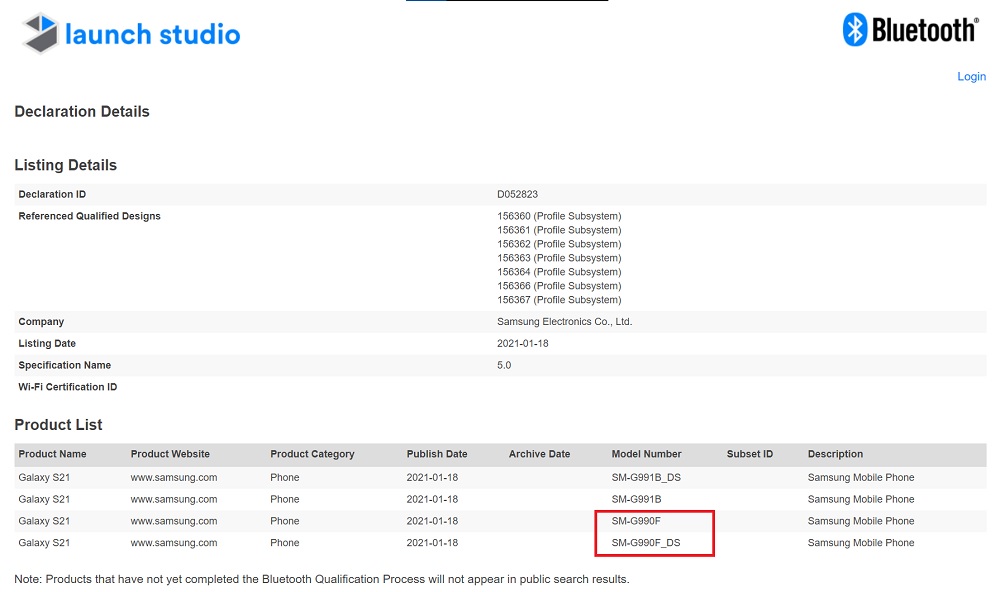Select design 156366 (Profile Subsystem)

coord(559,286)
